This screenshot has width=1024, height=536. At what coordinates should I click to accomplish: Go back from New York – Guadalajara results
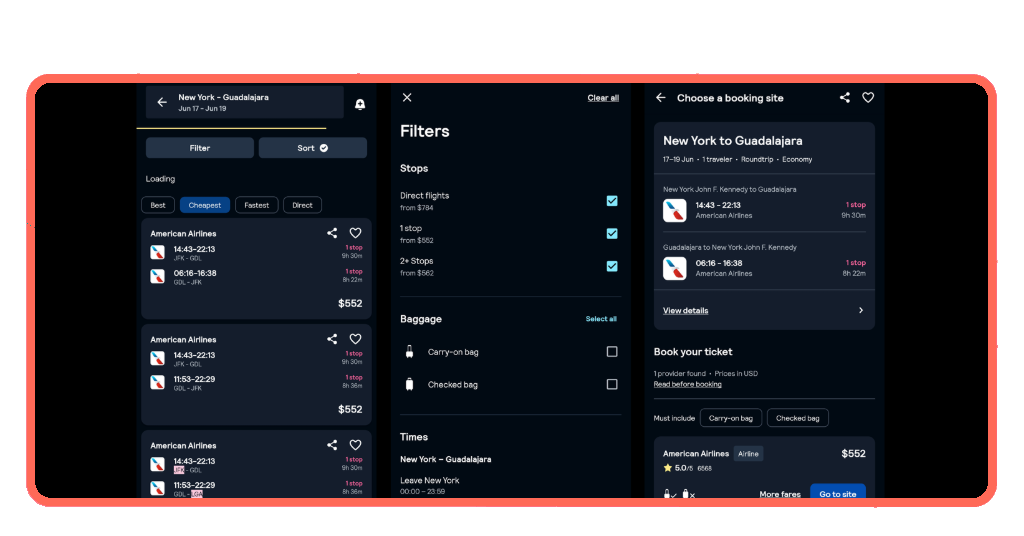coord(162,102)
